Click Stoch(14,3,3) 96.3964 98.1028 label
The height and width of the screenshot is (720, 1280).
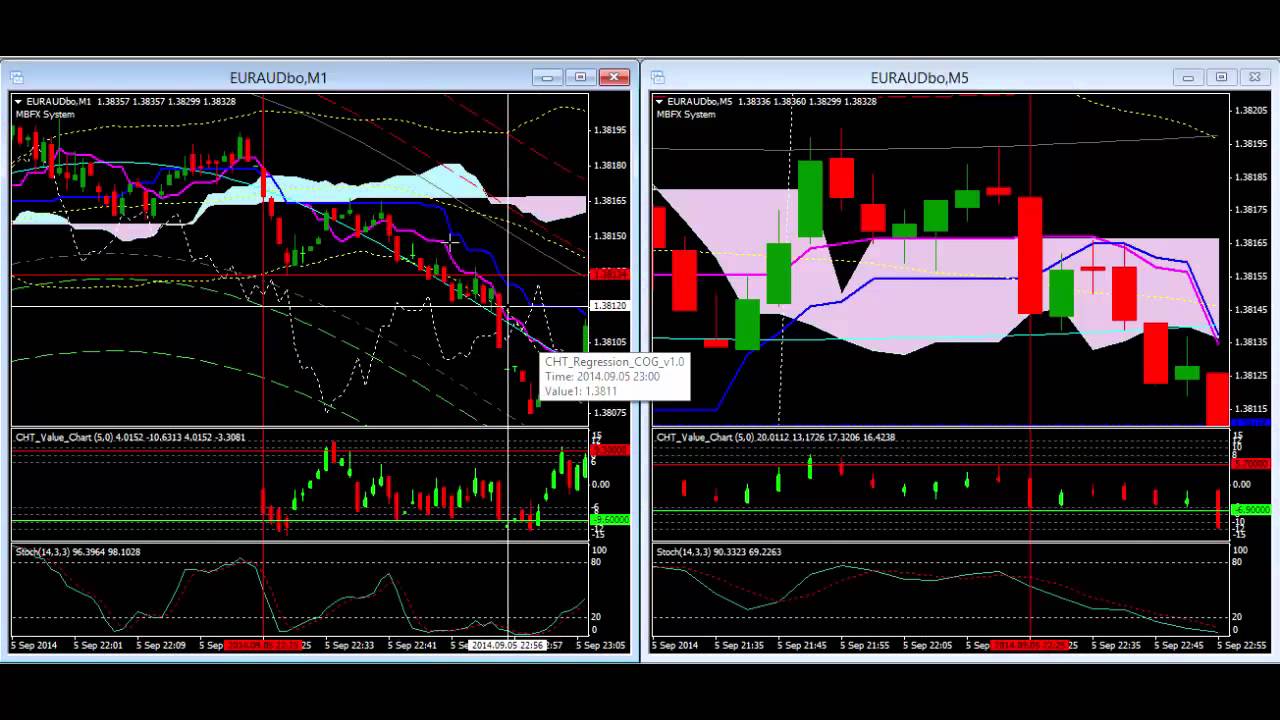[x=77, y=552]
